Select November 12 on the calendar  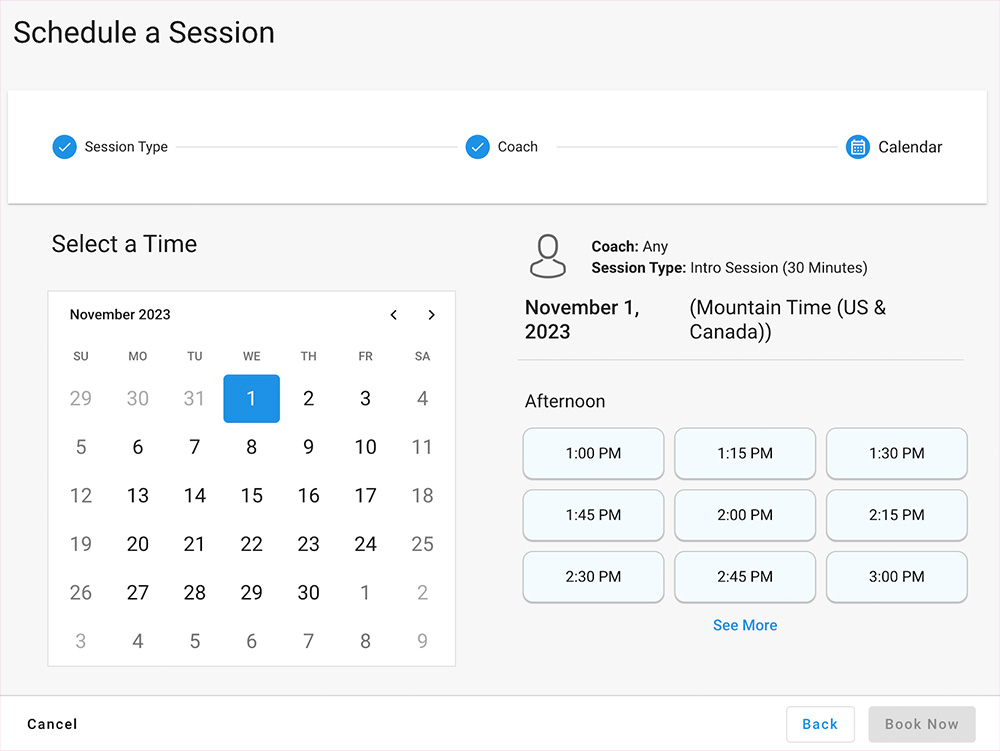coord(81,495)
